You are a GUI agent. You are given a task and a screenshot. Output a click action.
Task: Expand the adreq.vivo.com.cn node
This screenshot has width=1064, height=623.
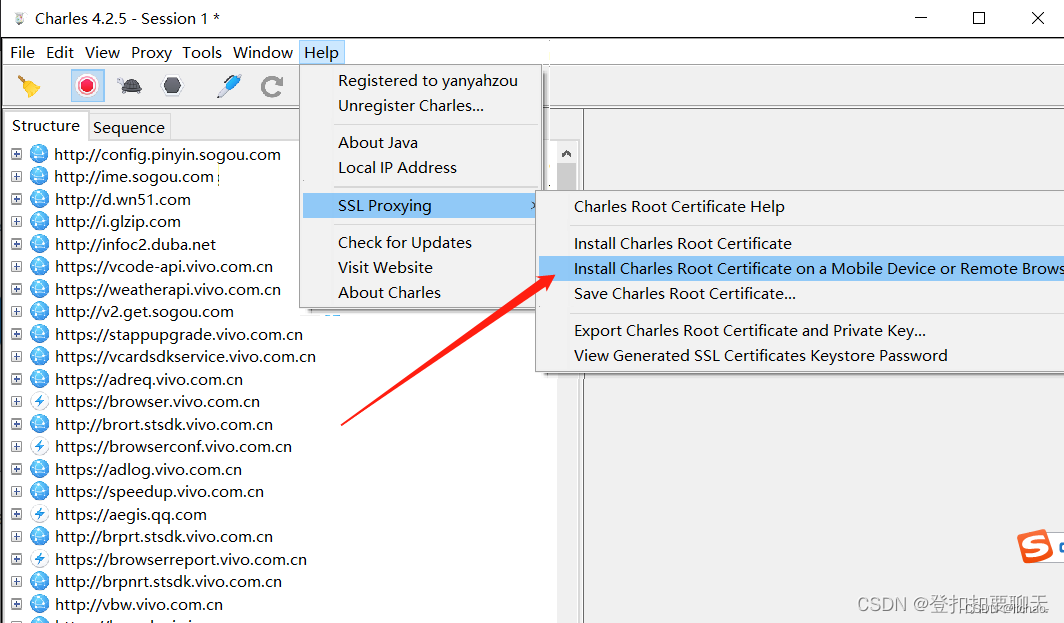click(x=16, y=379)
